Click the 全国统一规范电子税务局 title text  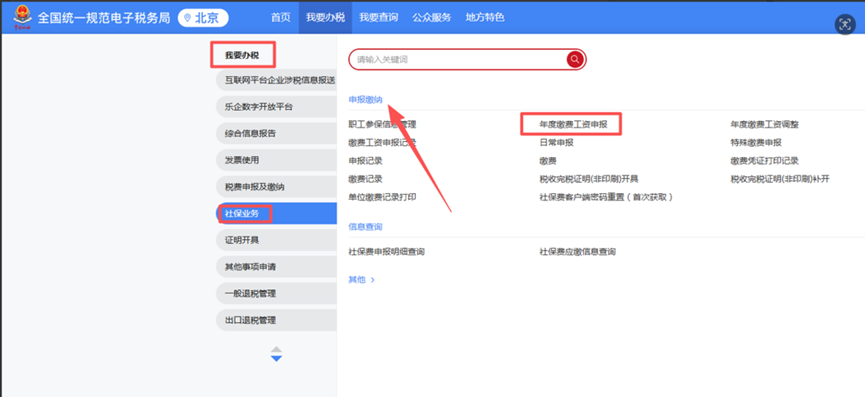click(104, 18)
